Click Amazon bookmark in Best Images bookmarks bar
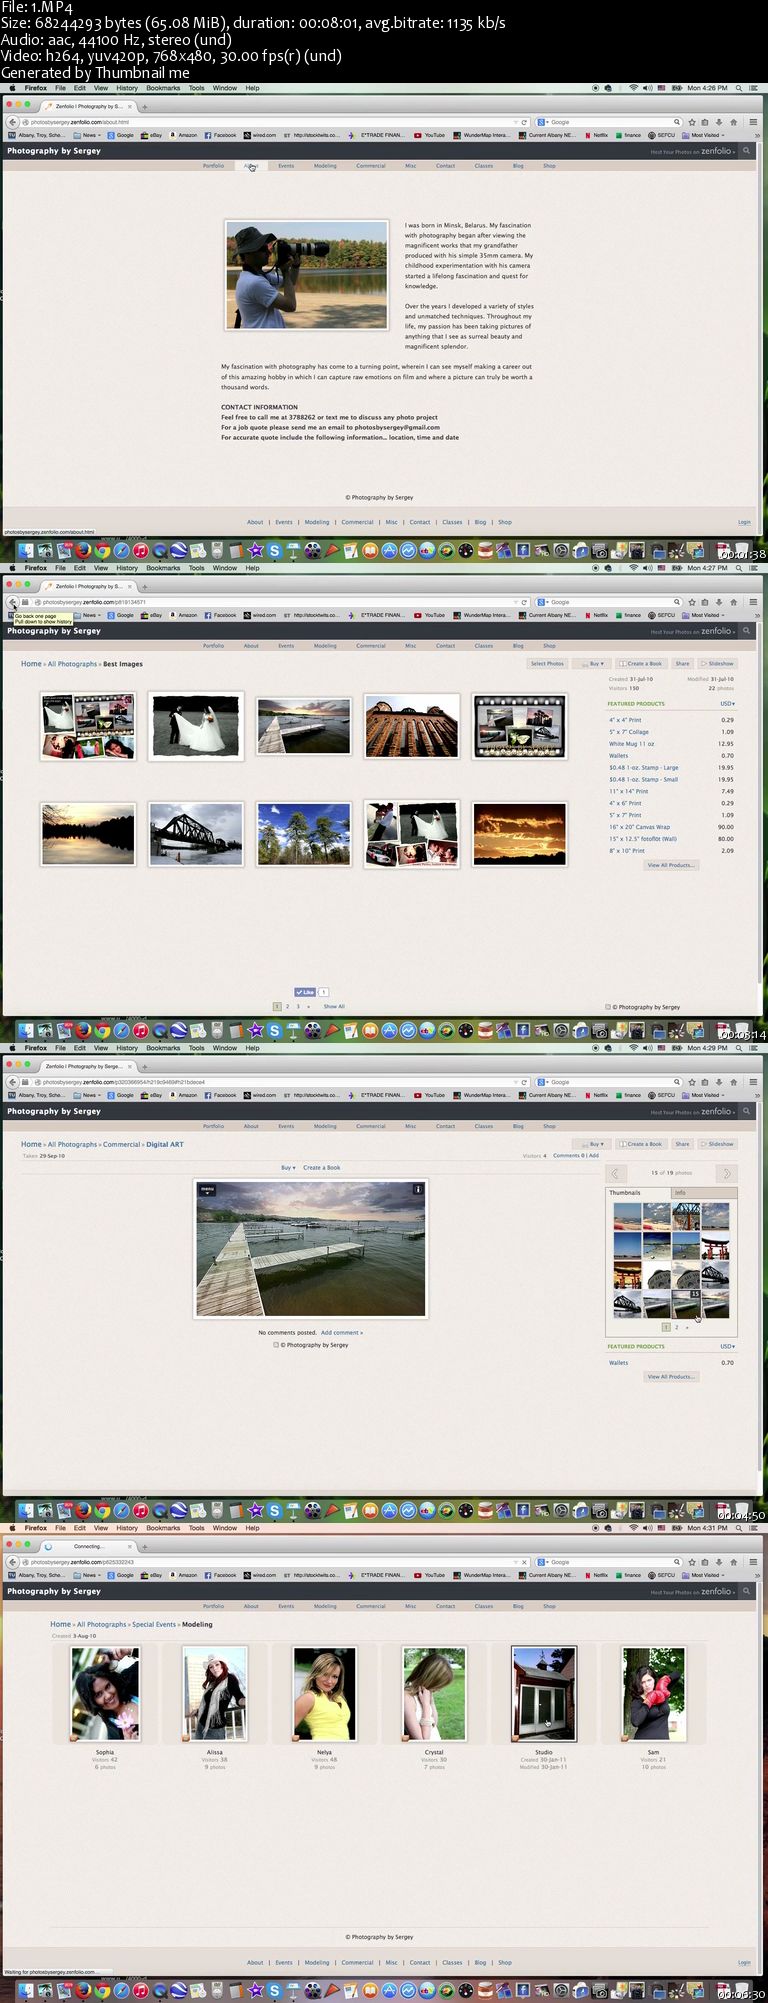This screenshot has height=2003, width=768. [x=184, y=615]
